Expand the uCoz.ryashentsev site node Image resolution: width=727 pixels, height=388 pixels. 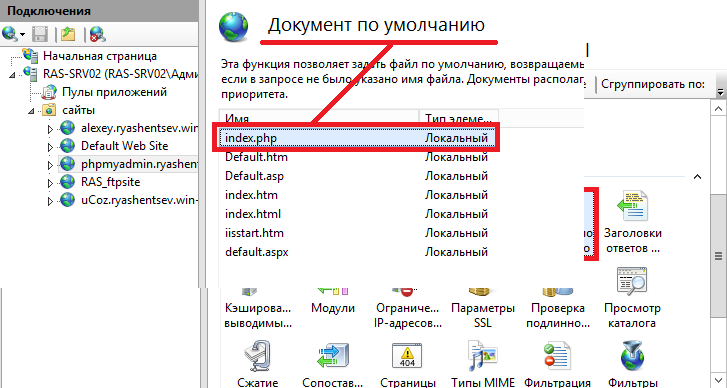50,201
